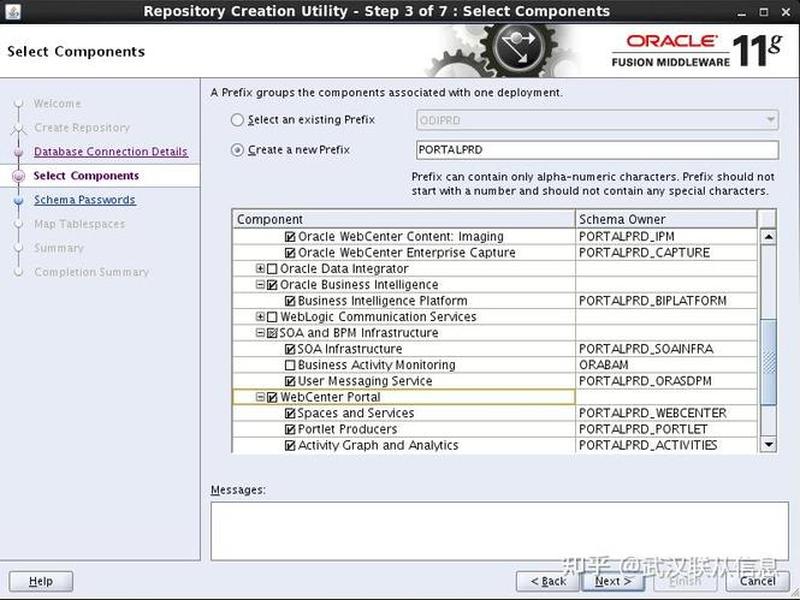
Task: Click the Back button
Action: click(x=548, y=582)
